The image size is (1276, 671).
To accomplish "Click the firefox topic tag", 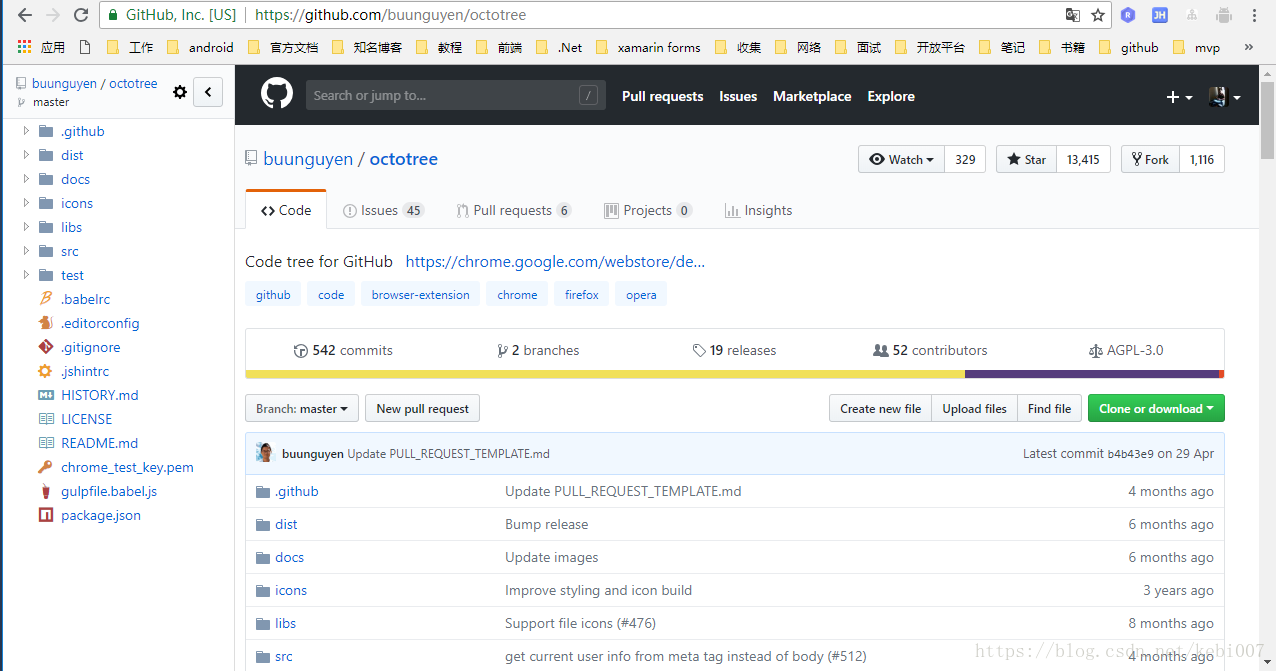I will [x=581, y=294].
